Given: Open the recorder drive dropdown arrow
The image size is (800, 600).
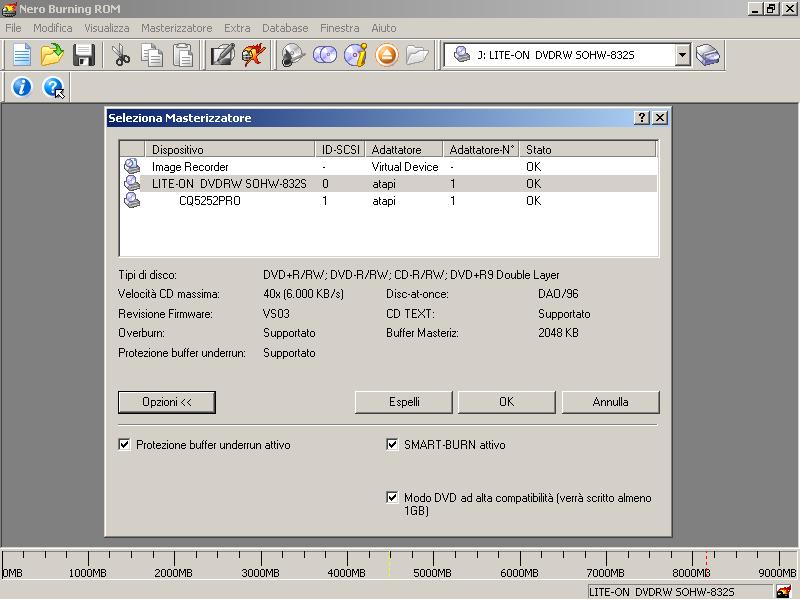Looking at the screenshot, I should click(682, 55).
